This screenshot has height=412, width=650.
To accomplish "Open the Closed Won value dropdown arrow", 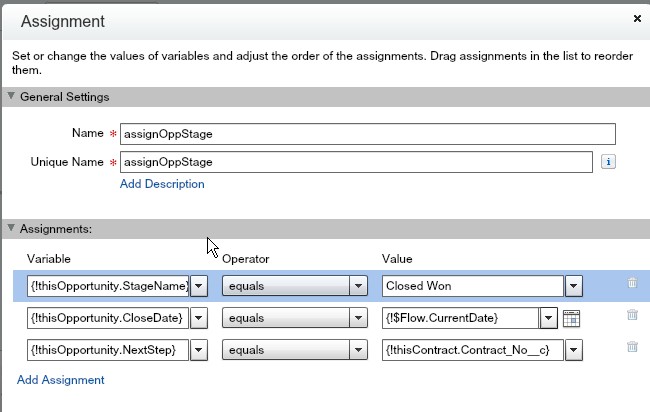I will pyautogui.click(x=573, y=286).
